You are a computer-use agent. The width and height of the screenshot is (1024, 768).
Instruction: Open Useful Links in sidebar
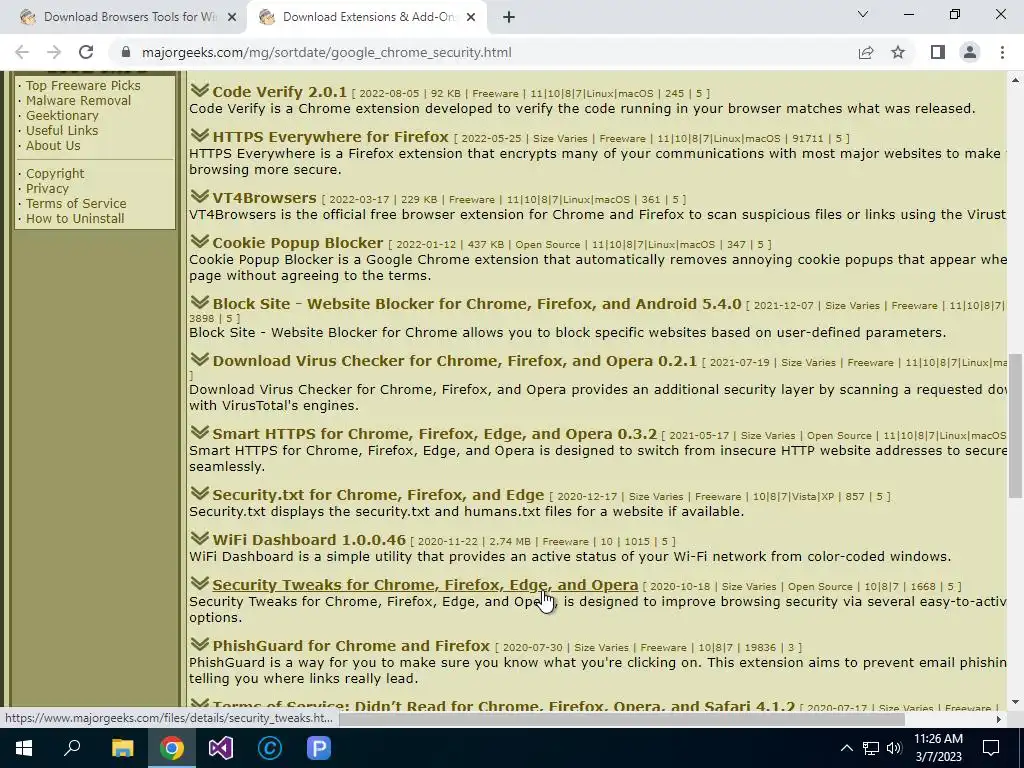(x=62, y=130)
